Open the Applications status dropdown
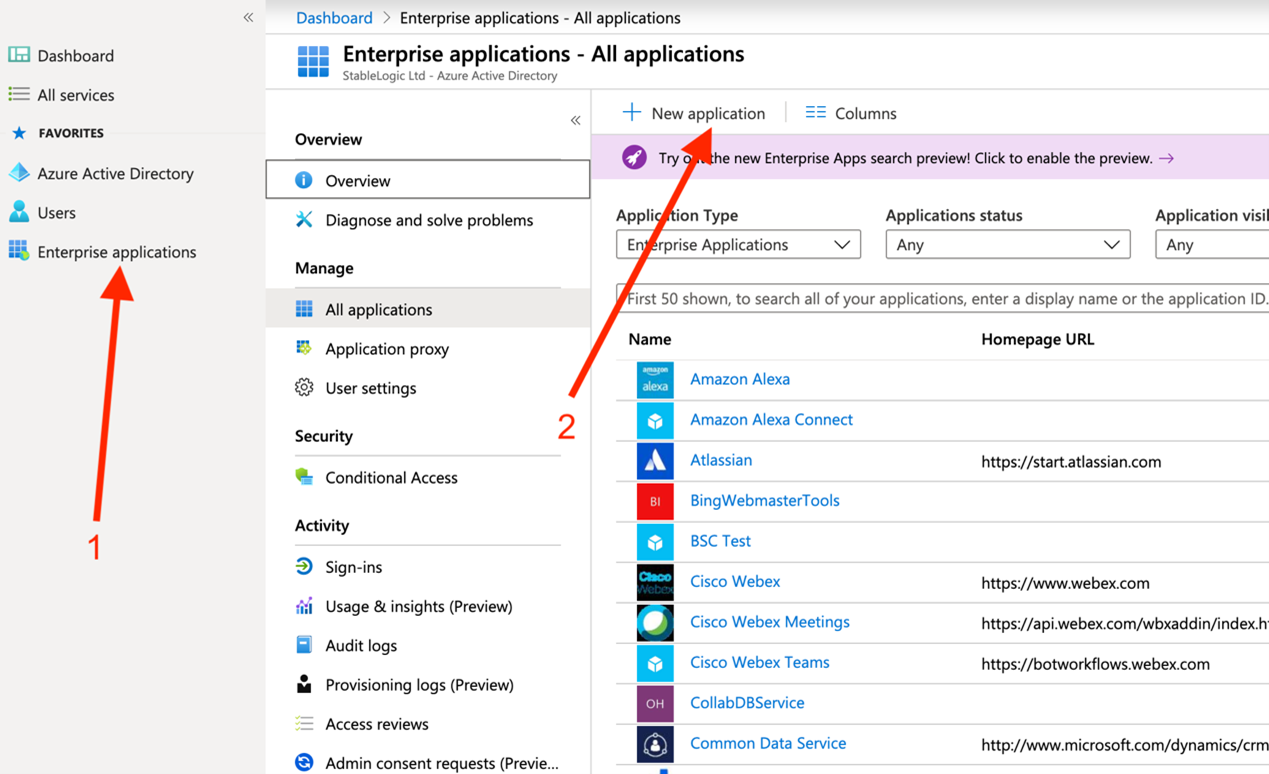This screenshot has width=1269, height=774. [1008, 244]
